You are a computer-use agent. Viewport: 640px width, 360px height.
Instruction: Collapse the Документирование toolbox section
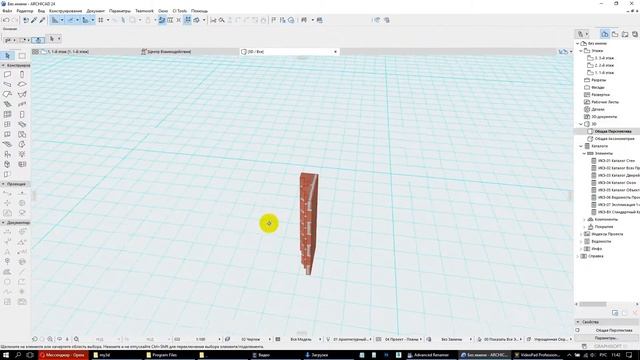[x=3, y=223]
